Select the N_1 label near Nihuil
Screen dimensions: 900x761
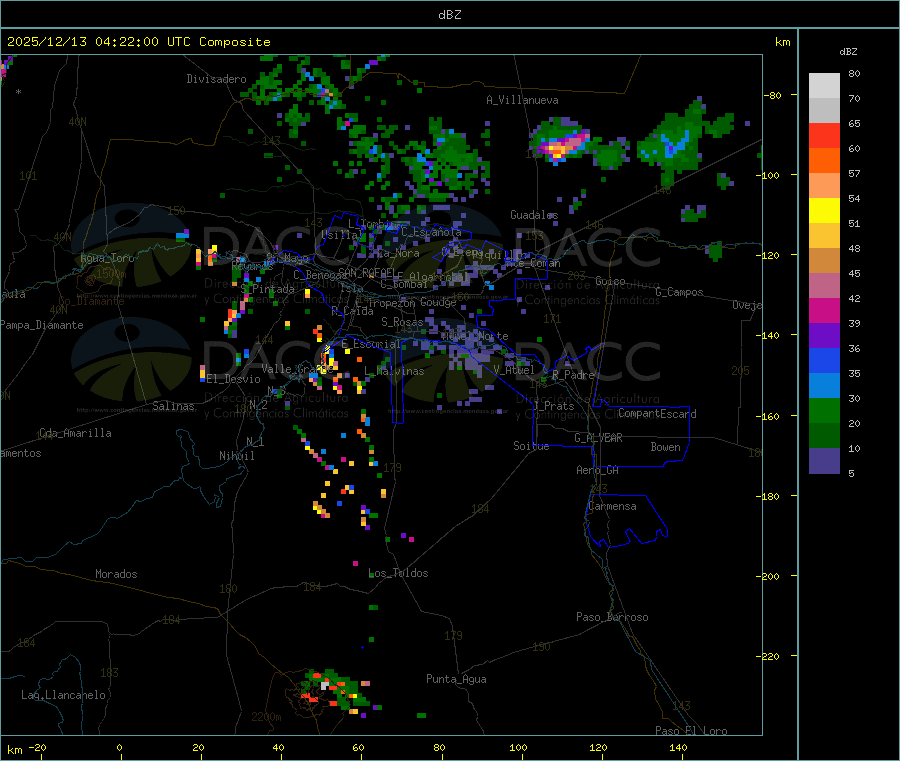pyautogui.click(x=255, y=441)
